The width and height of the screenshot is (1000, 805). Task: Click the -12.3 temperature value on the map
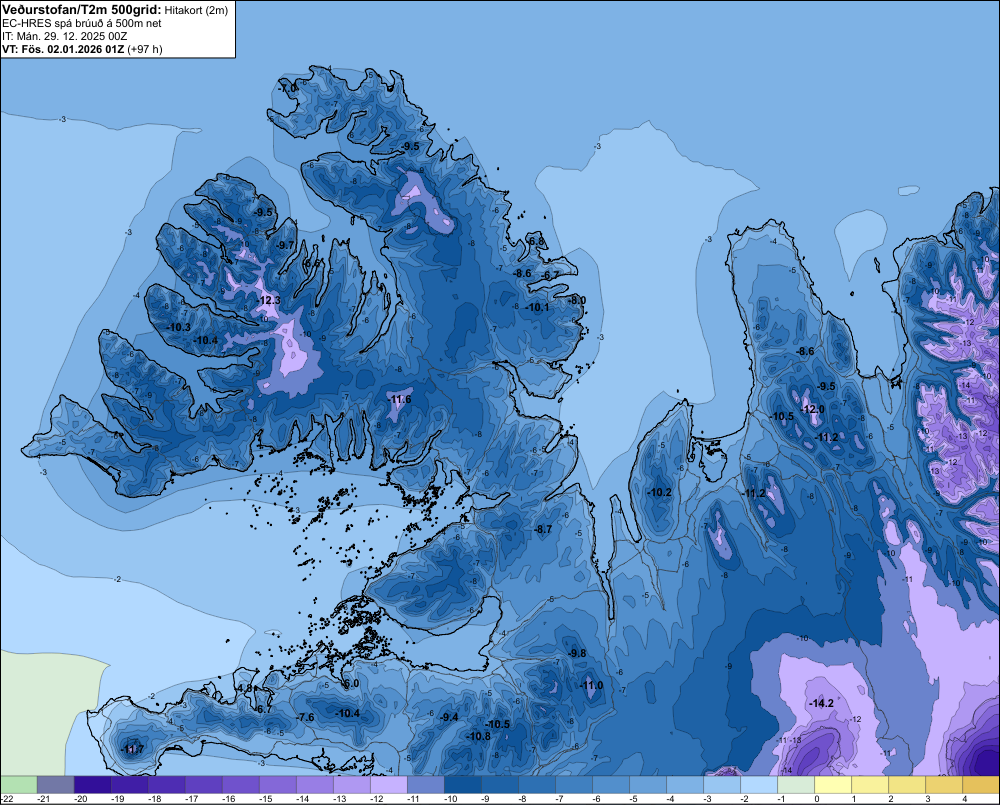(268, 300)
